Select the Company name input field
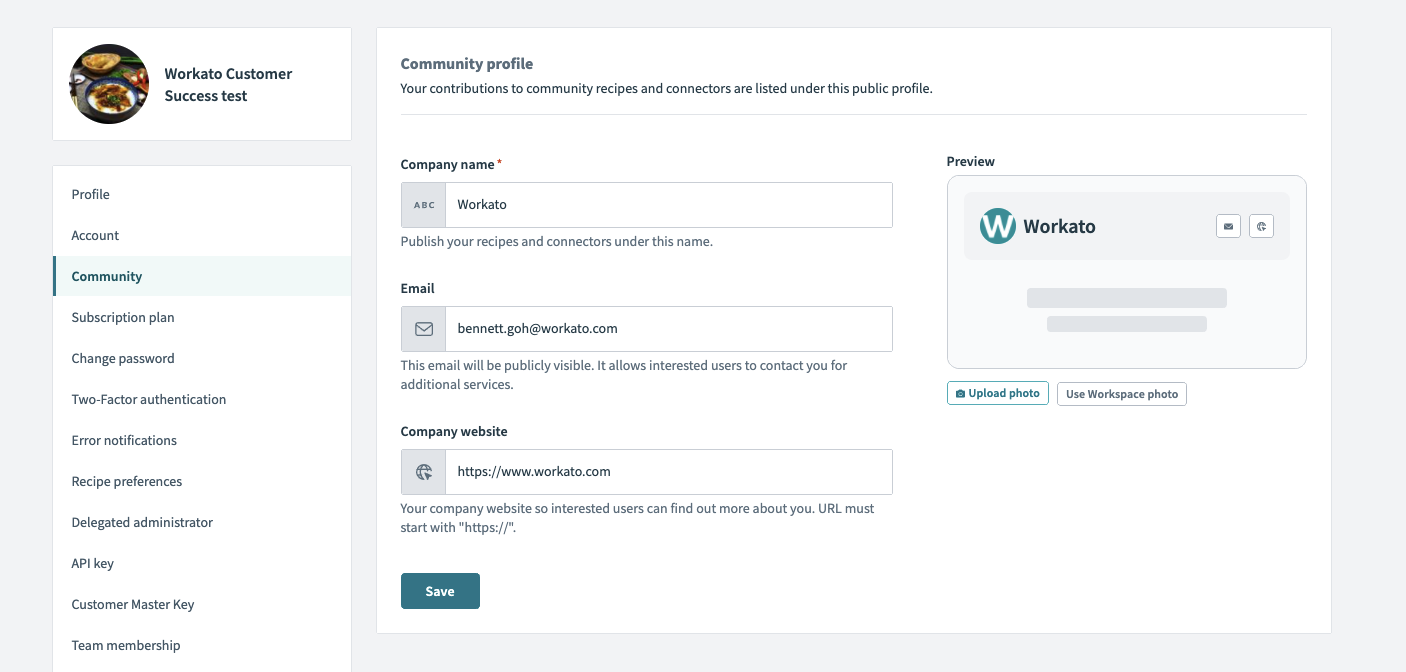1406x672 pixels. (670, 204)
